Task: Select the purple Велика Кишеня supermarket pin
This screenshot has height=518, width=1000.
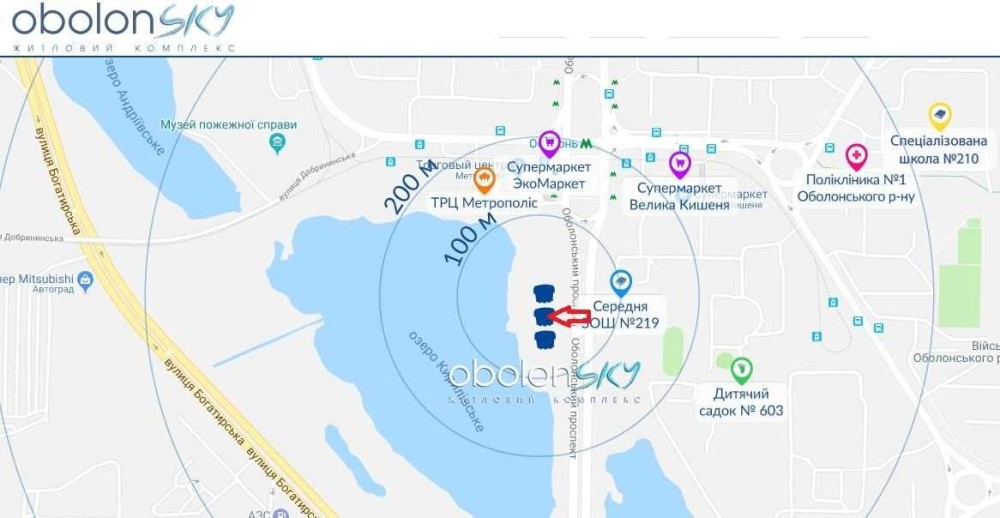Action: (x=680, y=165)
